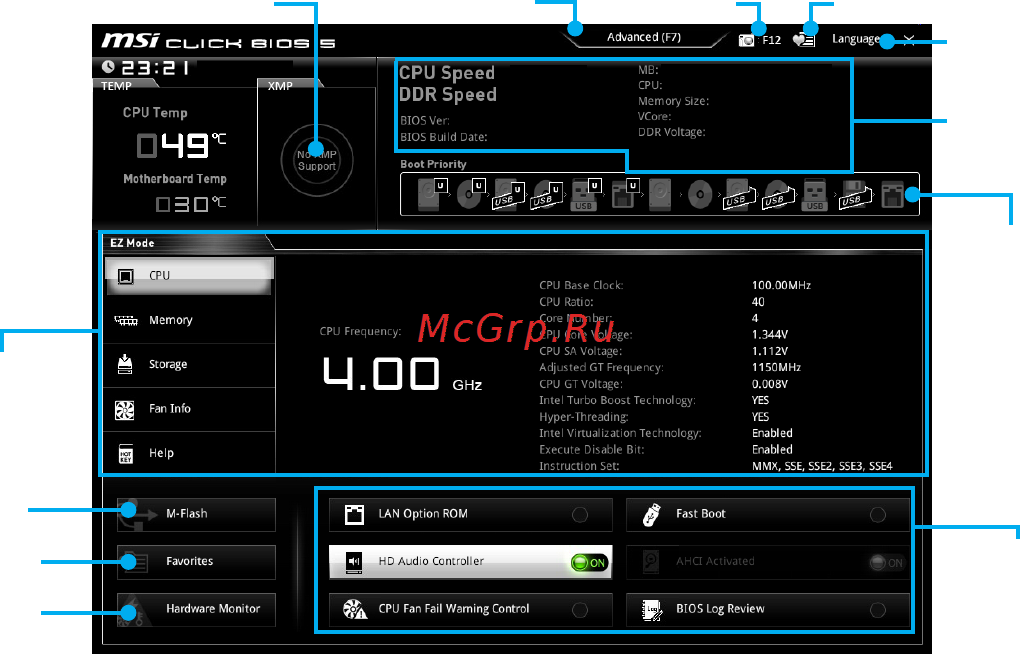The height and width of the screenshot is (654, 1020).
Task: Launch M-Flash
Action: [x=196, y=514]
